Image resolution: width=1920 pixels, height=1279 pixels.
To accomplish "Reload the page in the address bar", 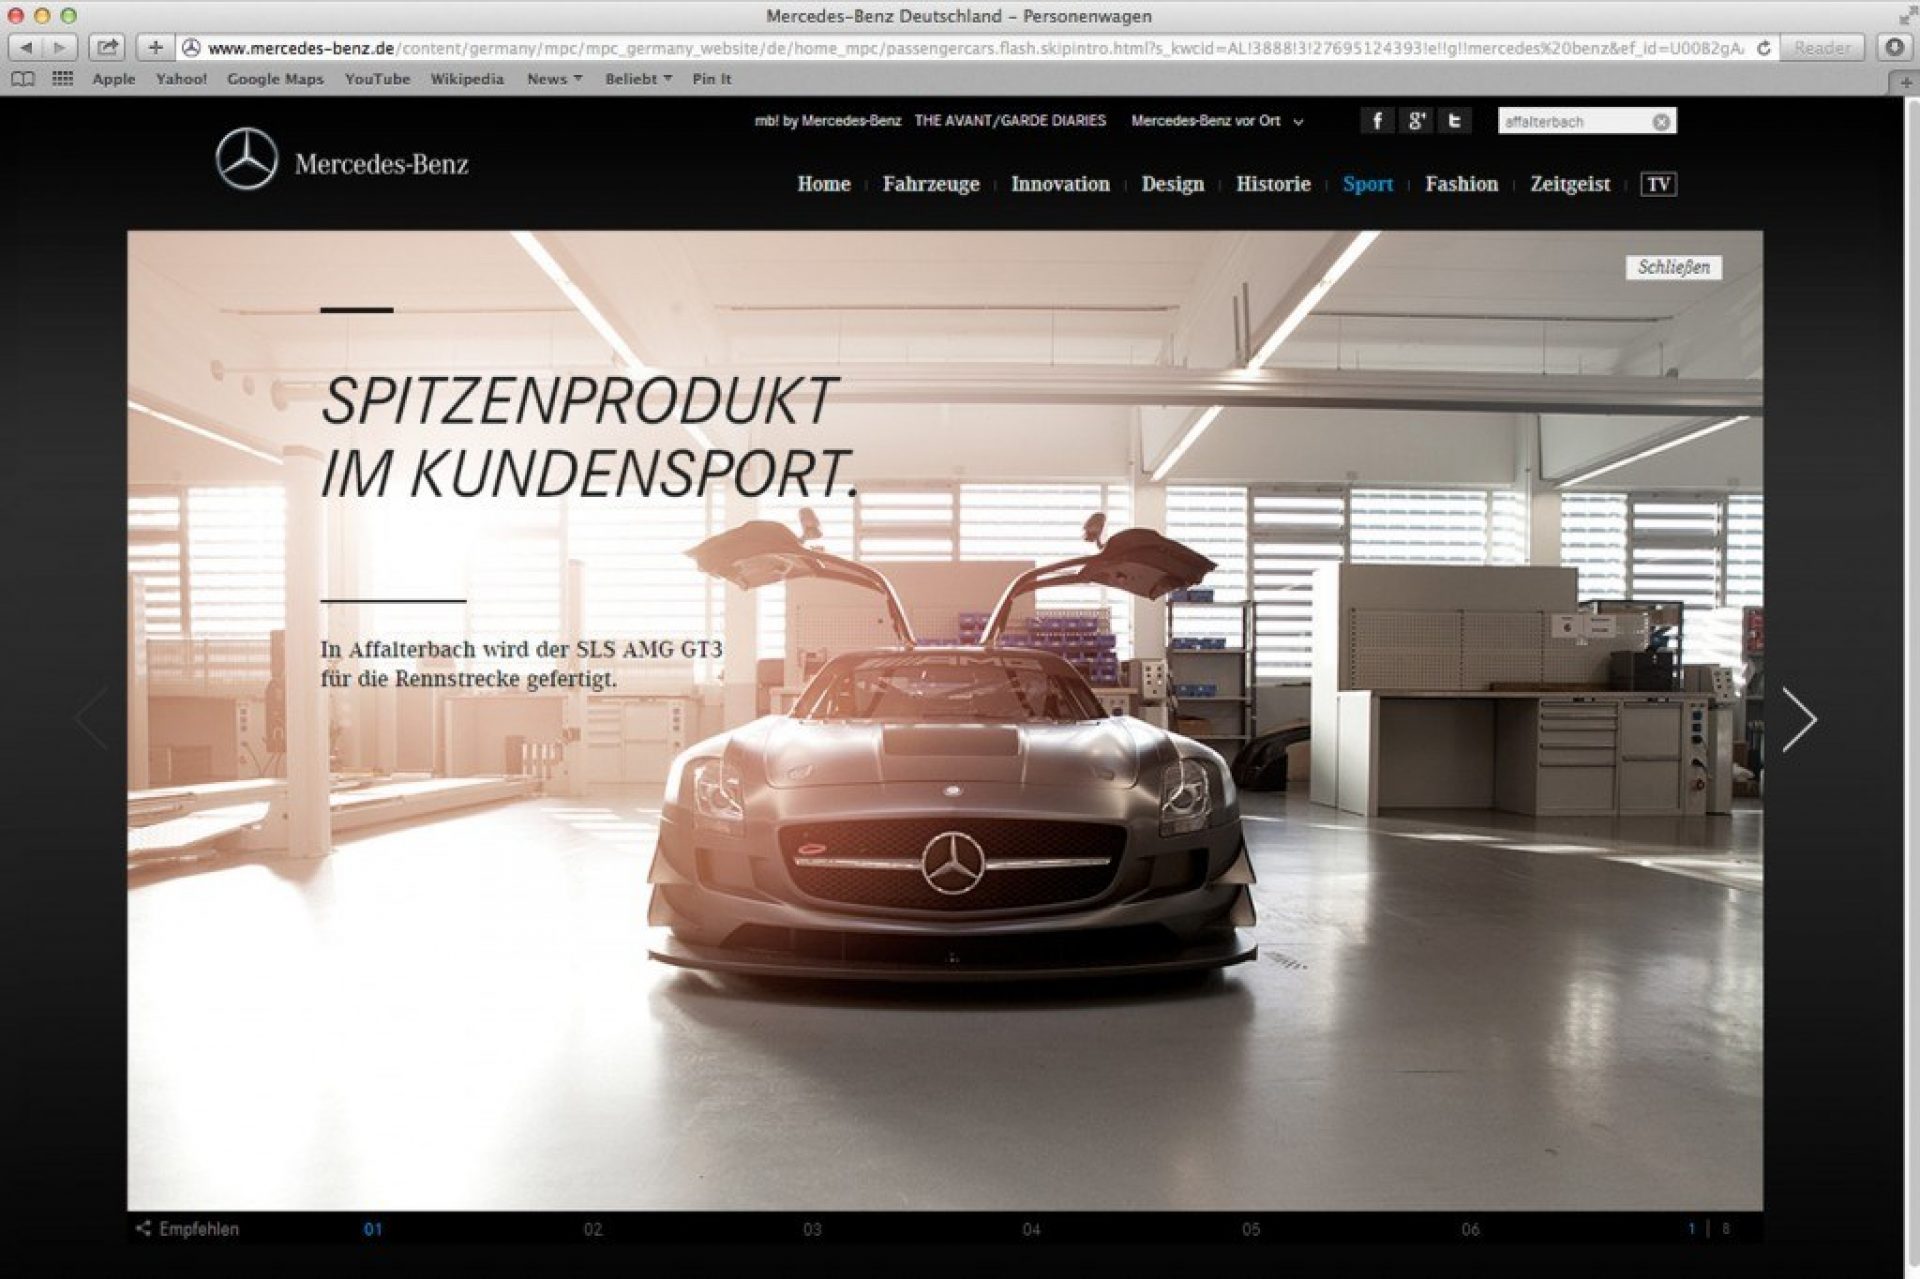I will (x=1763, y=48).
